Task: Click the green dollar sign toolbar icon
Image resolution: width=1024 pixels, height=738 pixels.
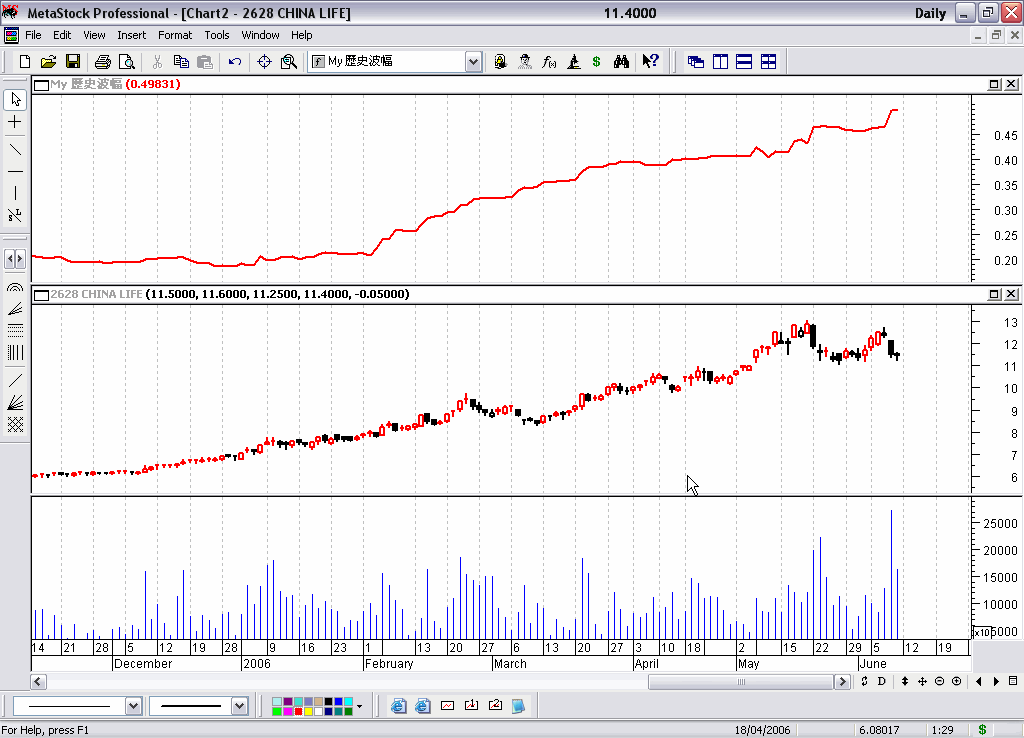Action: tap(596, 61)
